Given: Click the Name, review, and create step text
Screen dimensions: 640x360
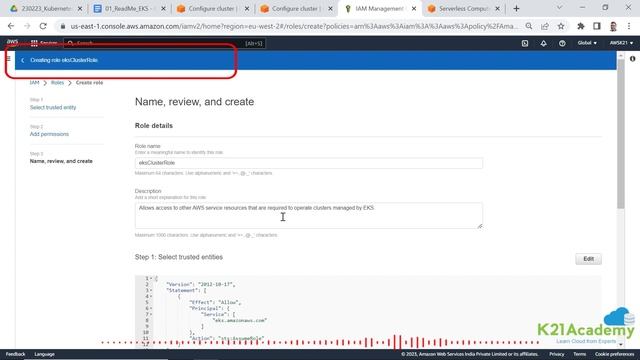Looking at the screenshot, I should click(61, 161).
